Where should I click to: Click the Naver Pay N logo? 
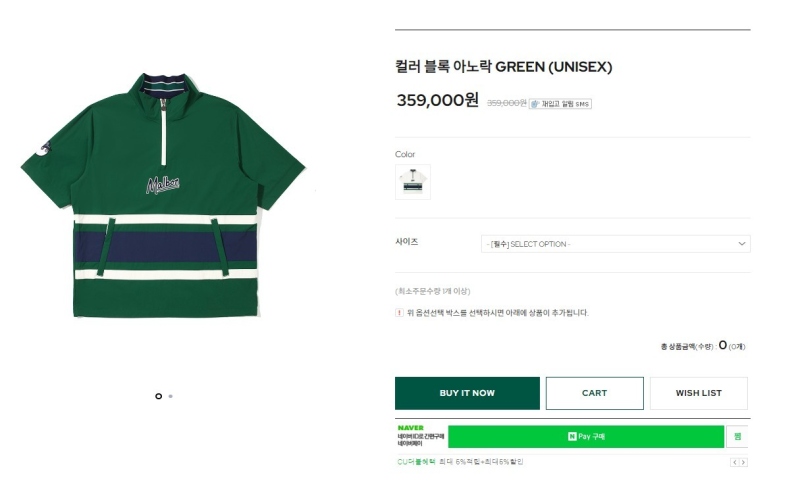pos(572,437)
